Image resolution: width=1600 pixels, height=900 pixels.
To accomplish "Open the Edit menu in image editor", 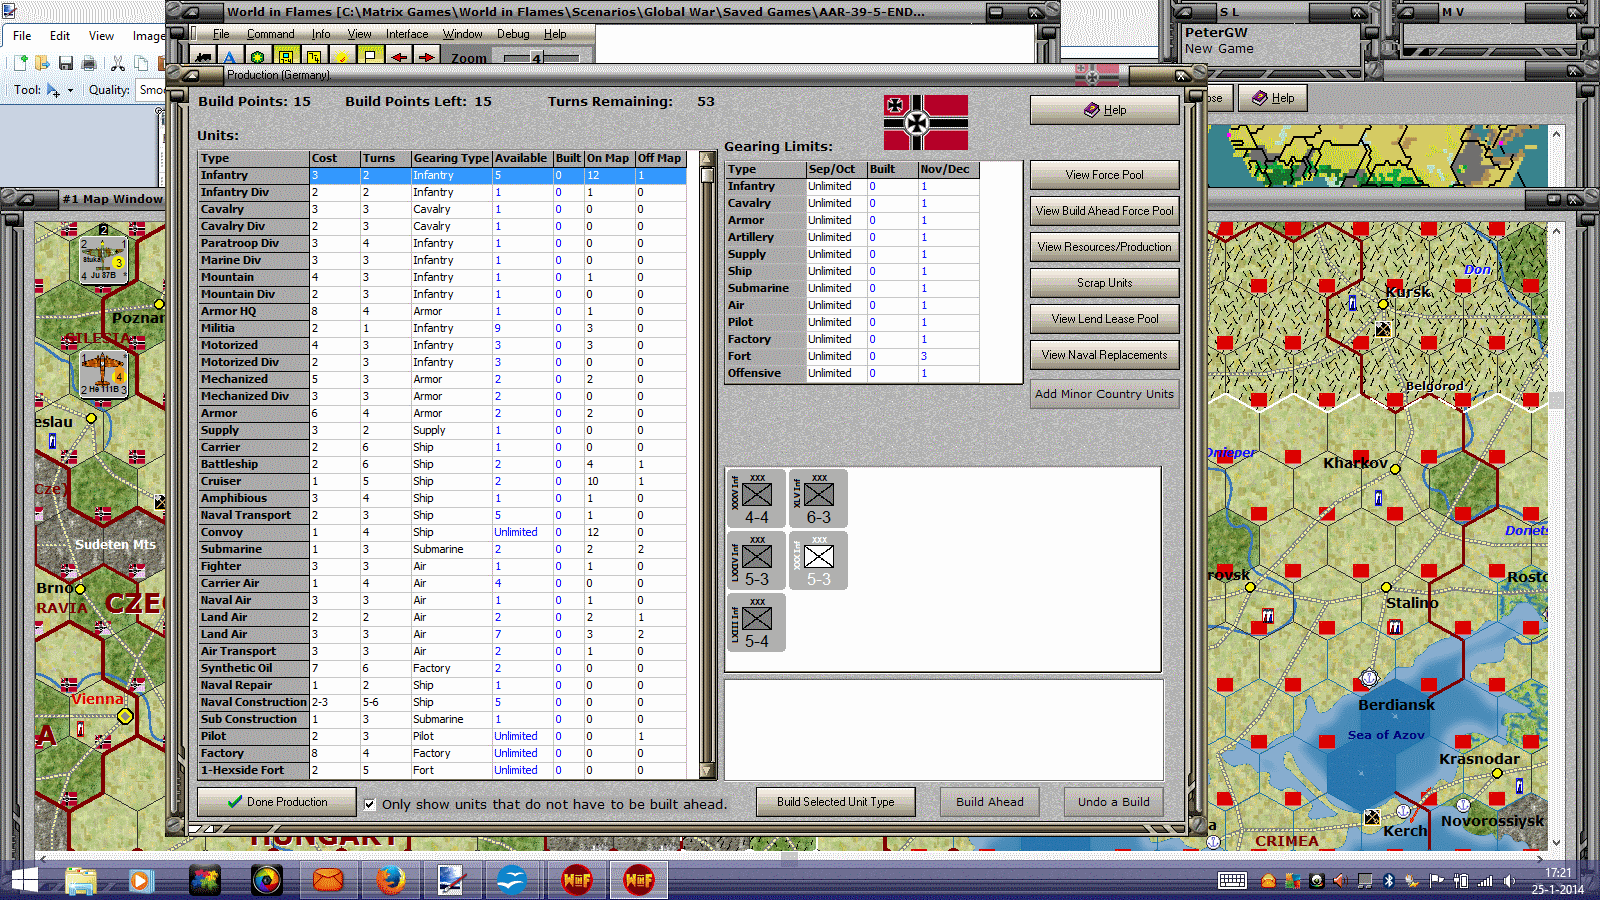I will click(60, 36).
